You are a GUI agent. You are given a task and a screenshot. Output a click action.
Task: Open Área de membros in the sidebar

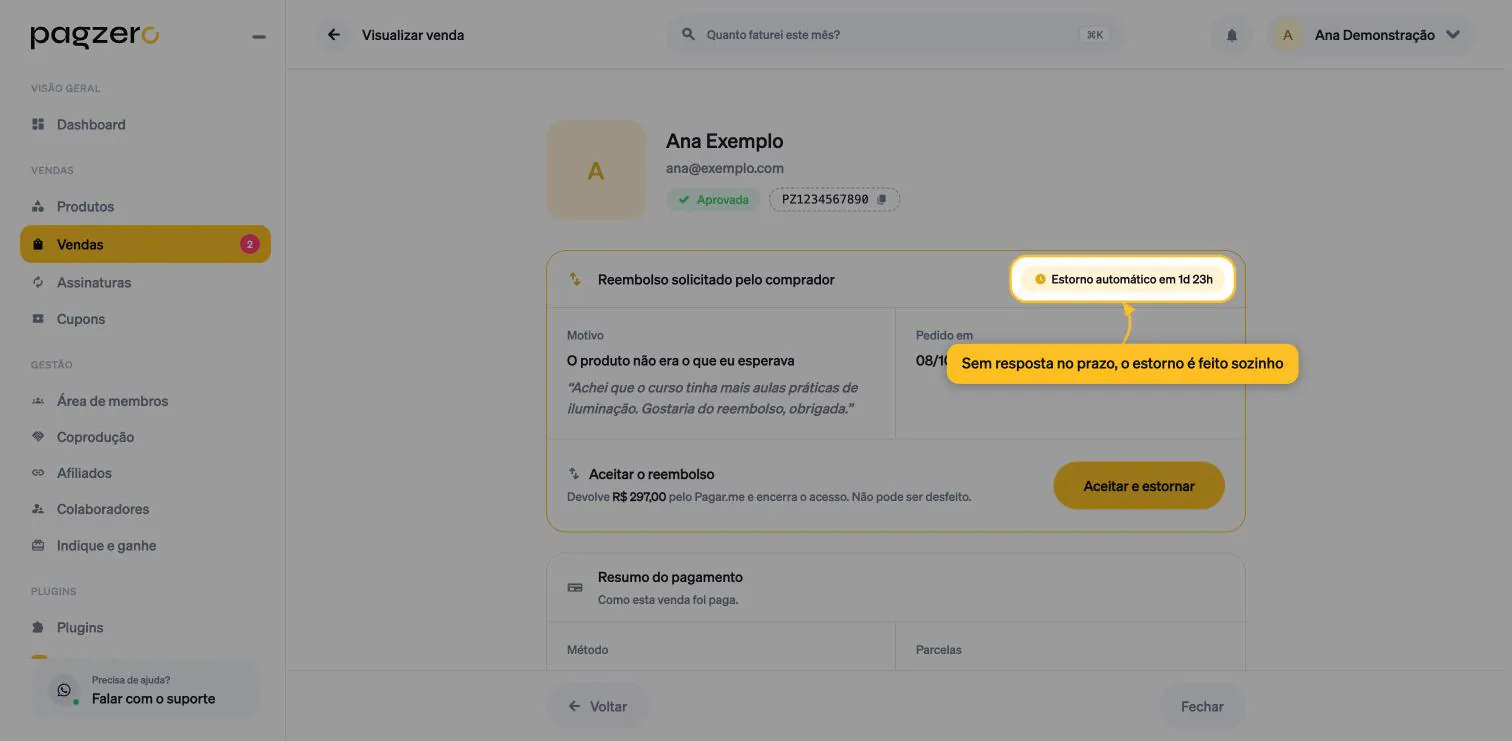(145, 401)
